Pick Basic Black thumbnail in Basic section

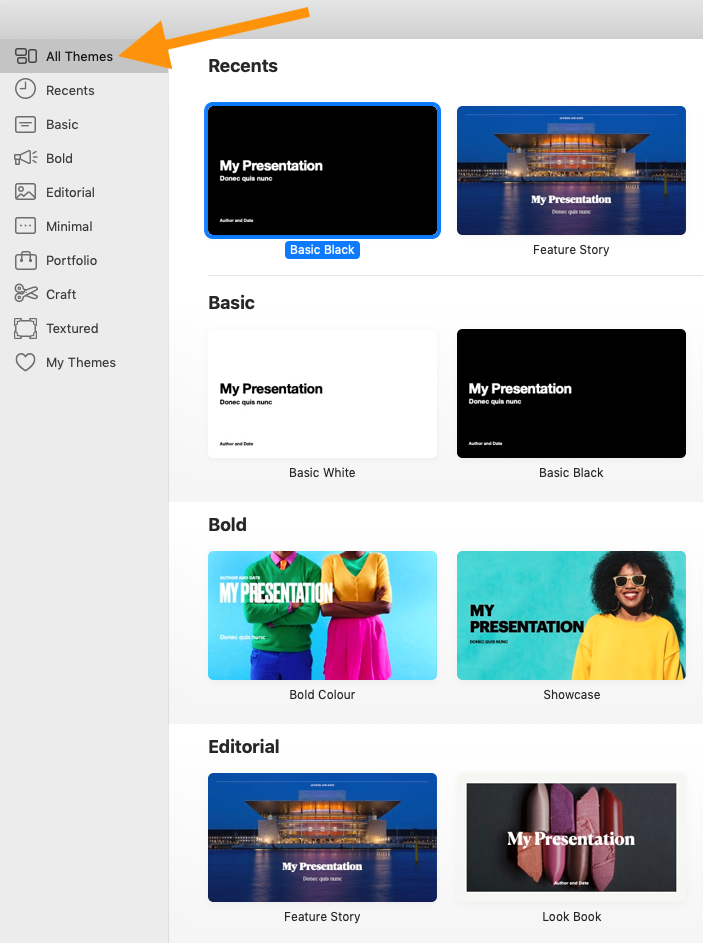tap(571, 393)
